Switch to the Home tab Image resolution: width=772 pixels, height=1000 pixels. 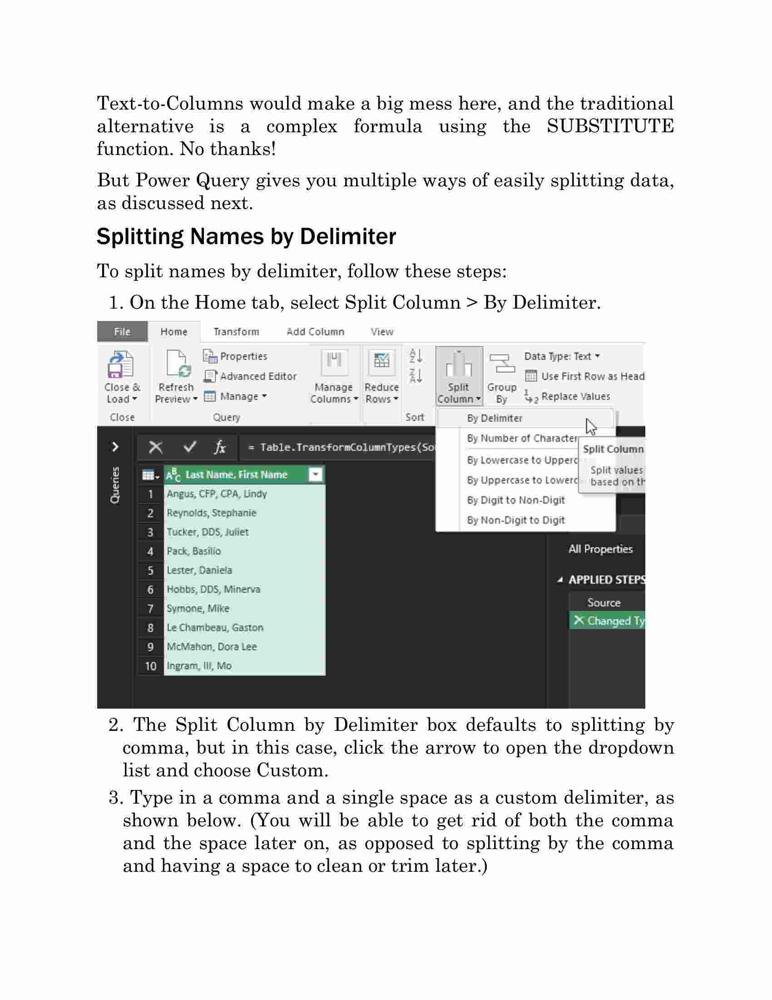174,332
